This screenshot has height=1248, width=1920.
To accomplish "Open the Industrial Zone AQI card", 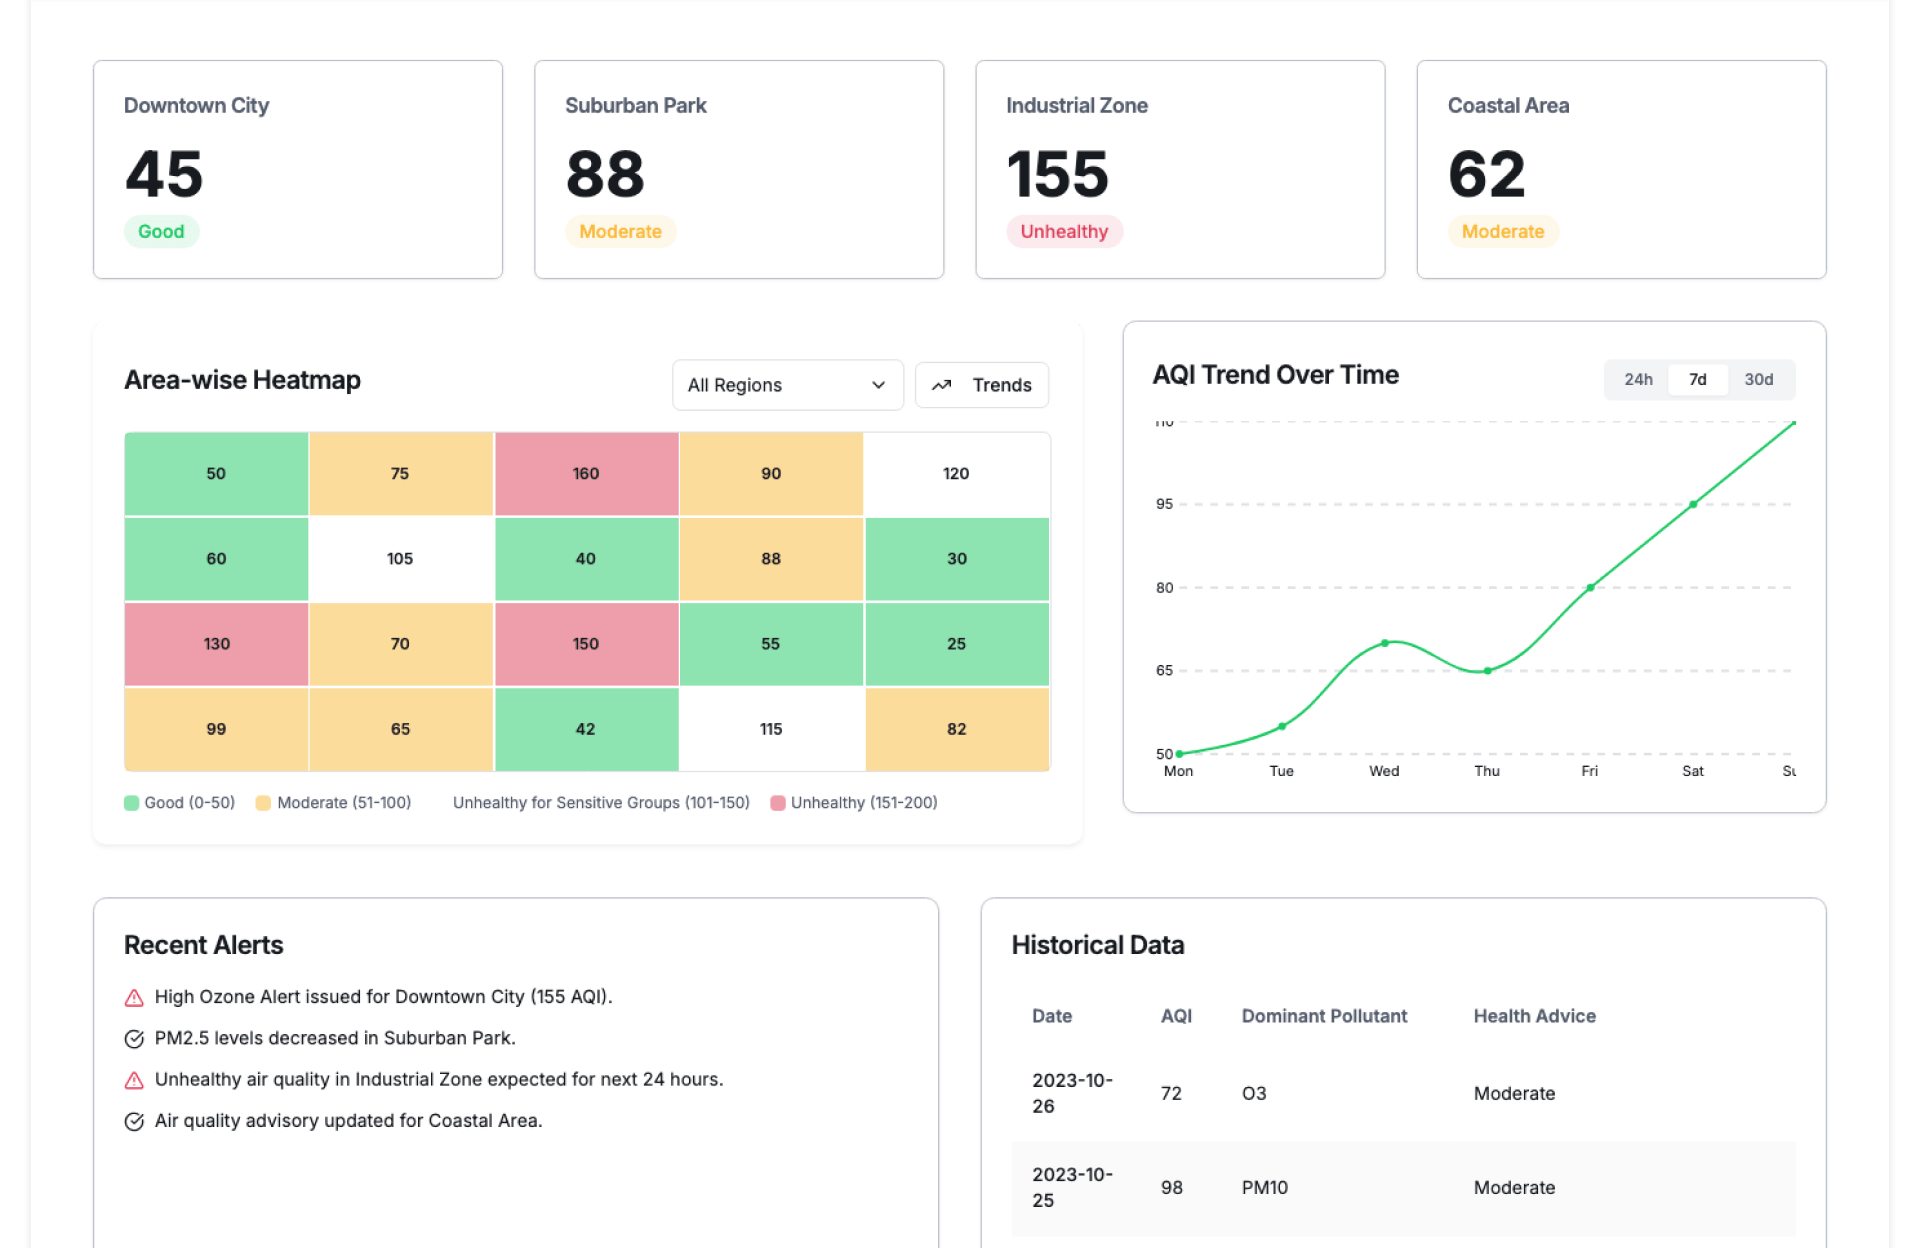I will (1180, 169).
